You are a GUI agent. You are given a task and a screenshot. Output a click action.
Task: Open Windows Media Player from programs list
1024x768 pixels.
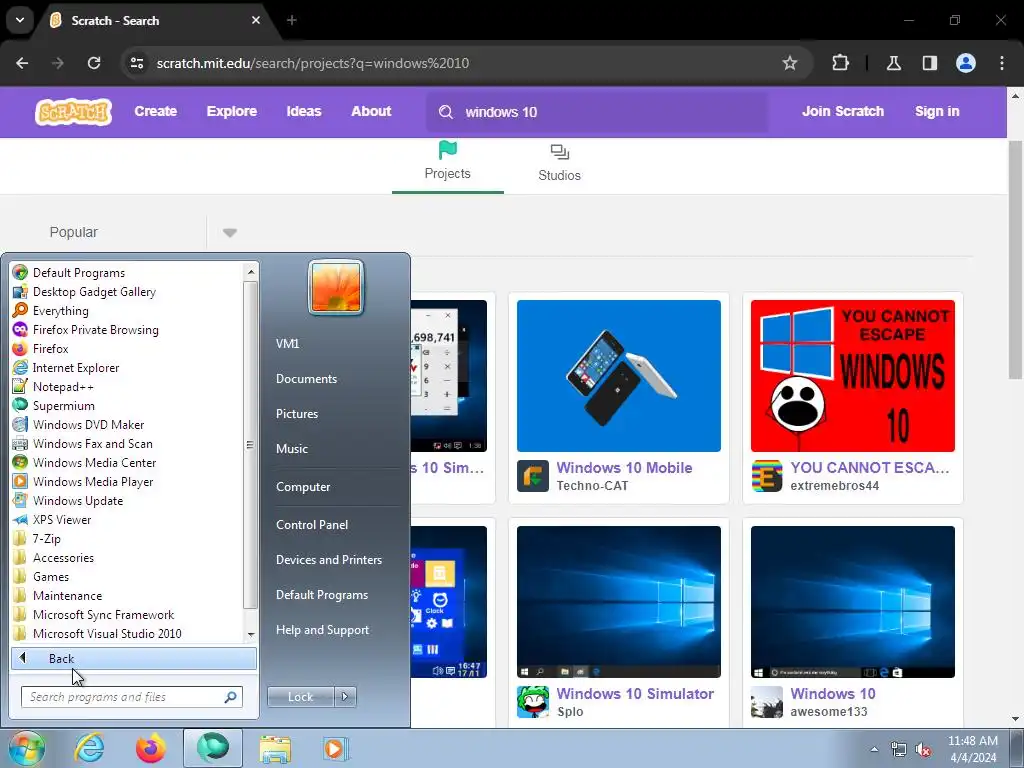[x=93, y=481]
